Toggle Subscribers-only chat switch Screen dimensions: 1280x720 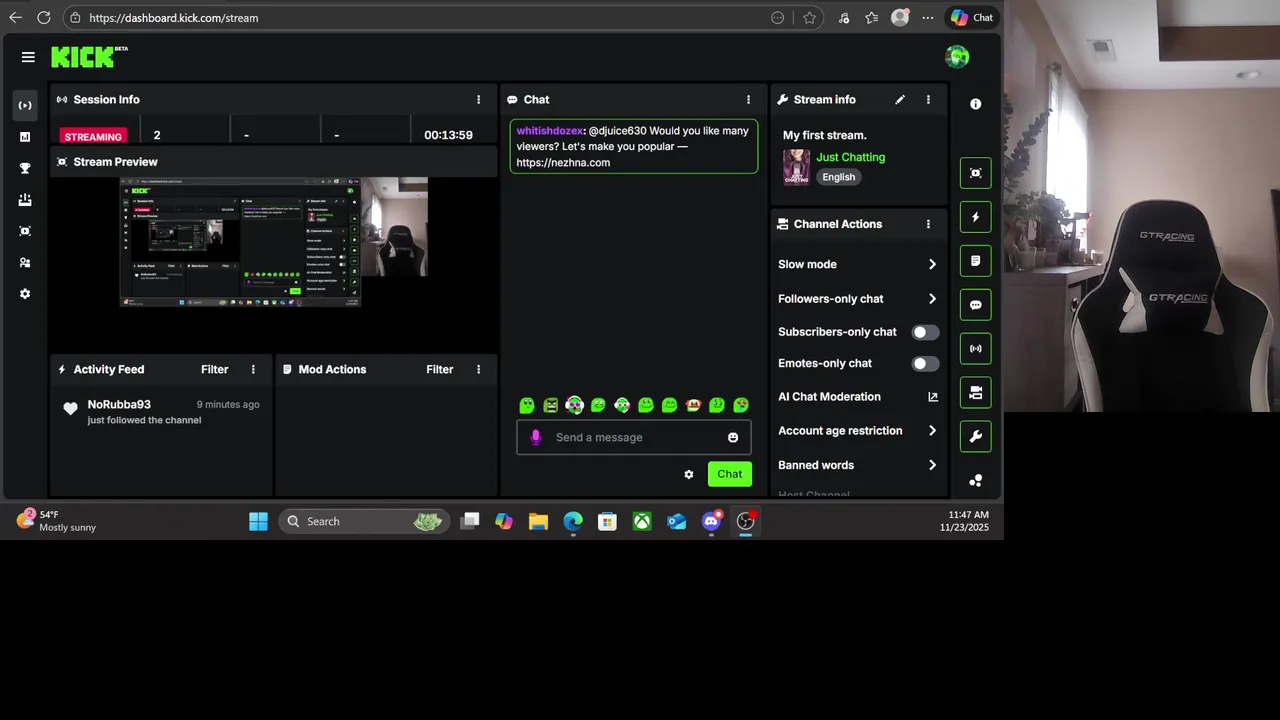click(x=925, y=332)
